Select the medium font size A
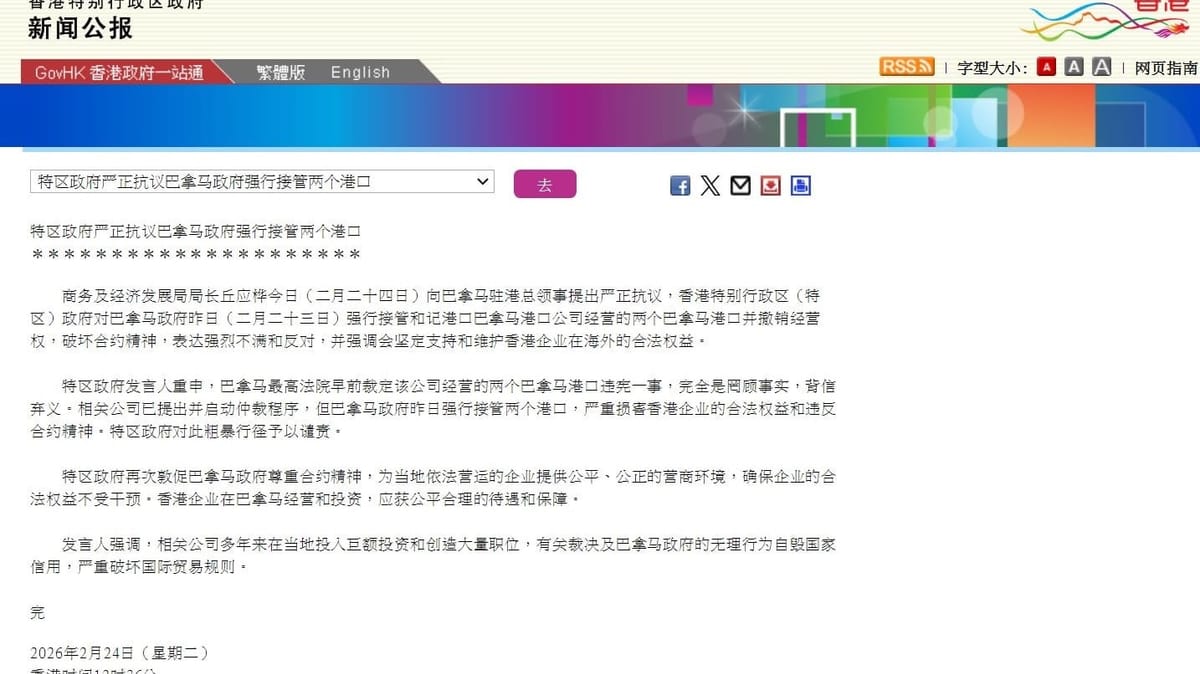This screenshot has width=1200, height=674. (1073, 67)
